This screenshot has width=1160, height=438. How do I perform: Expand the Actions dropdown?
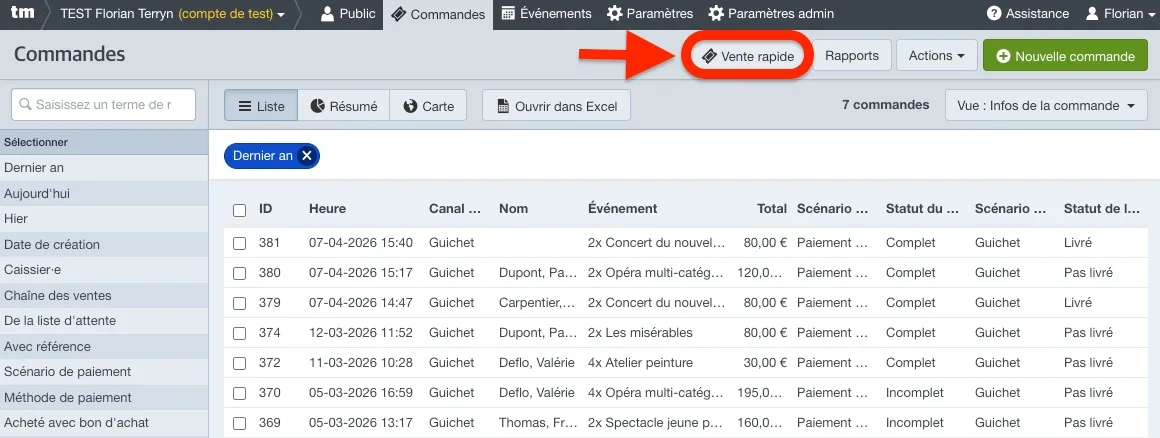click(x=937, y=55)
